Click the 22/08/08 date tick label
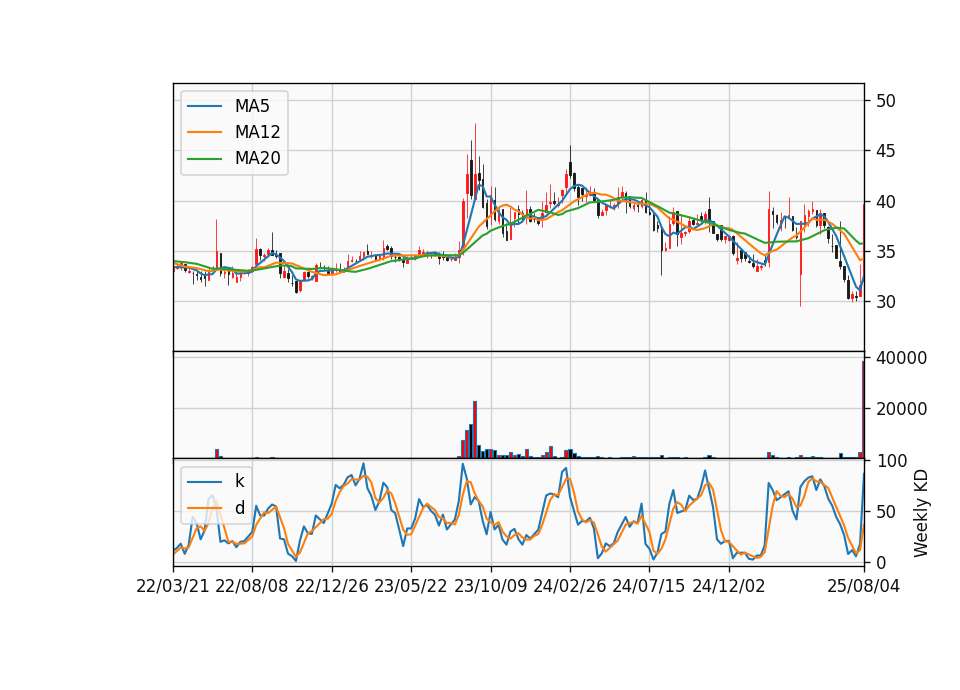The image size is (960, 690). pos(252,586)
